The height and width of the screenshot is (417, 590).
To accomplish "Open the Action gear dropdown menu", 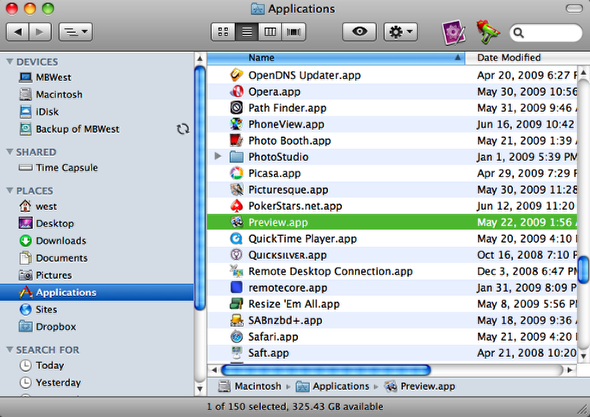I will [400, 32].
